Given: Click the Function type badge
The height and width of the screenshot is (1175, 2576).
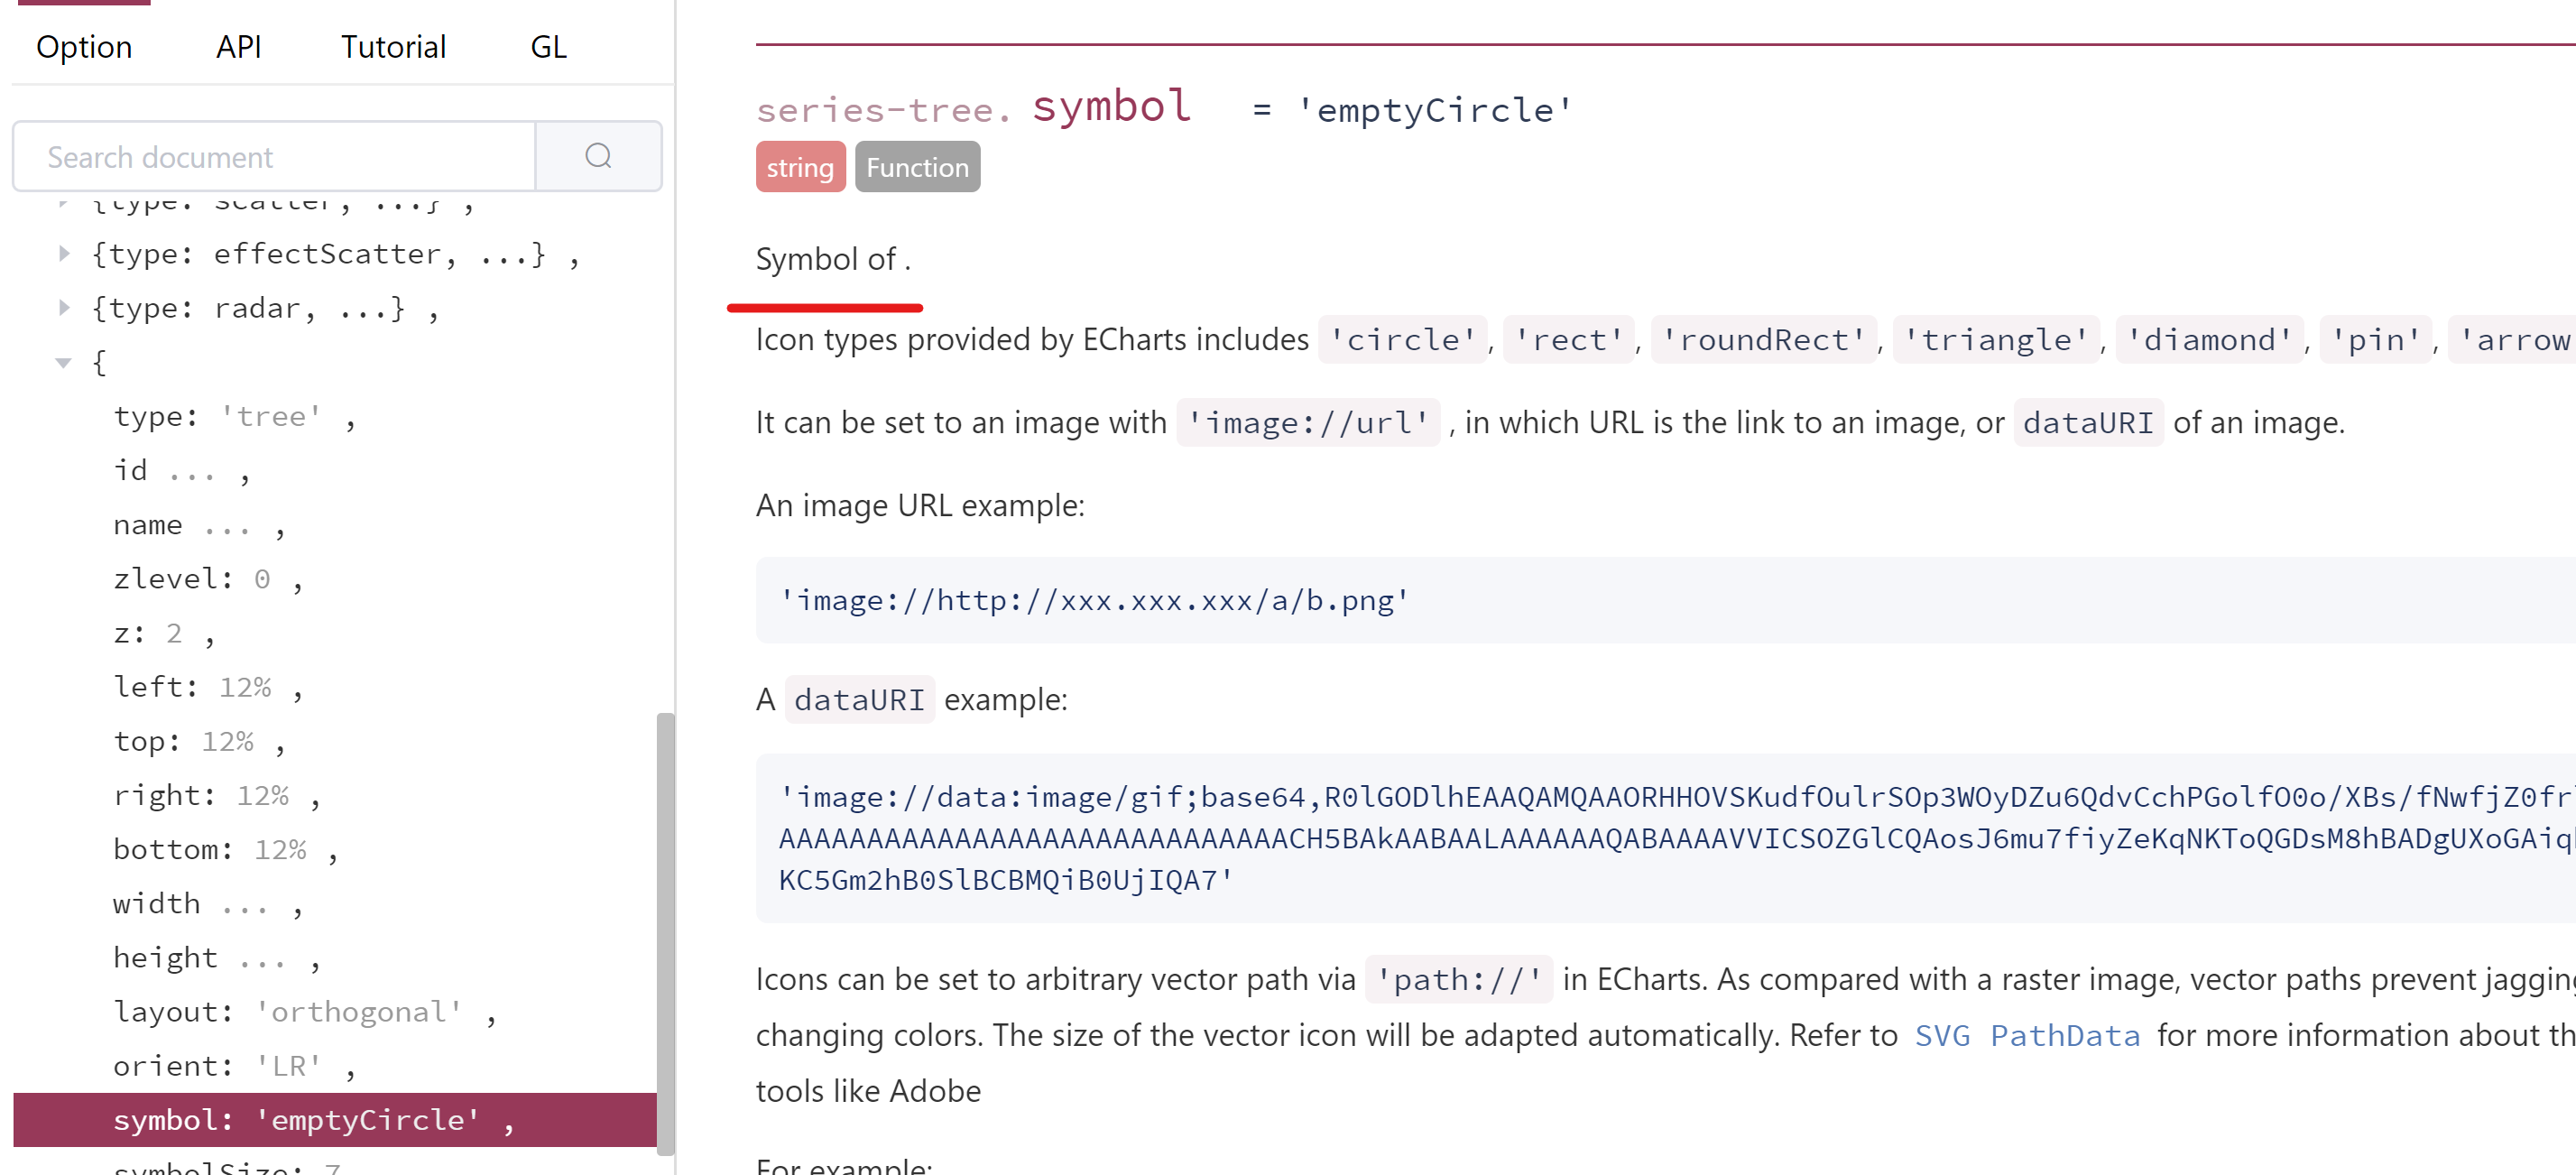Looking at the screenshot, I should coord(917,167).
